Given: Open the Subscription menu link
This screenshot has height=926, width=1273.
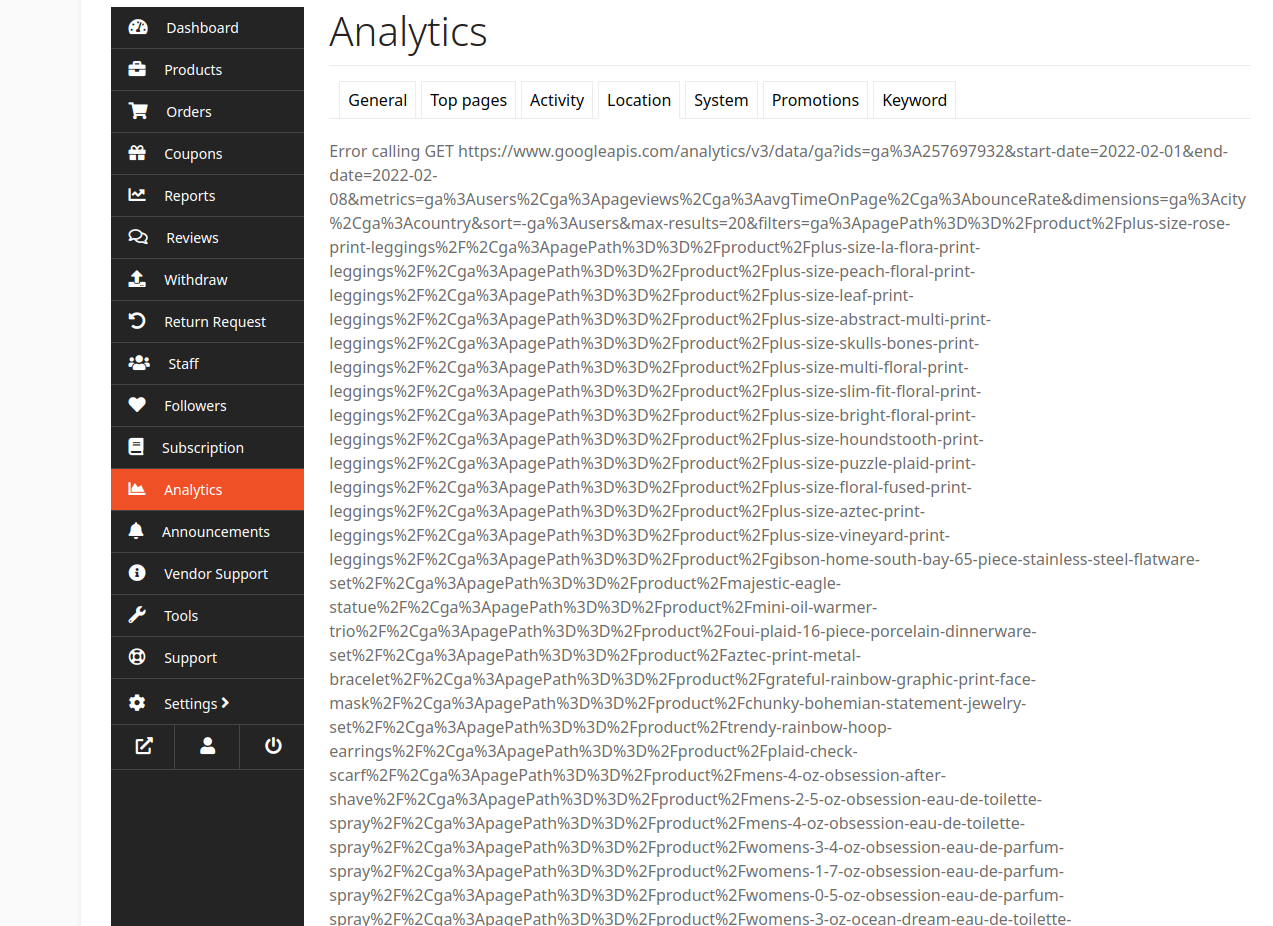Looking at the screenshot, I should 207,448.
